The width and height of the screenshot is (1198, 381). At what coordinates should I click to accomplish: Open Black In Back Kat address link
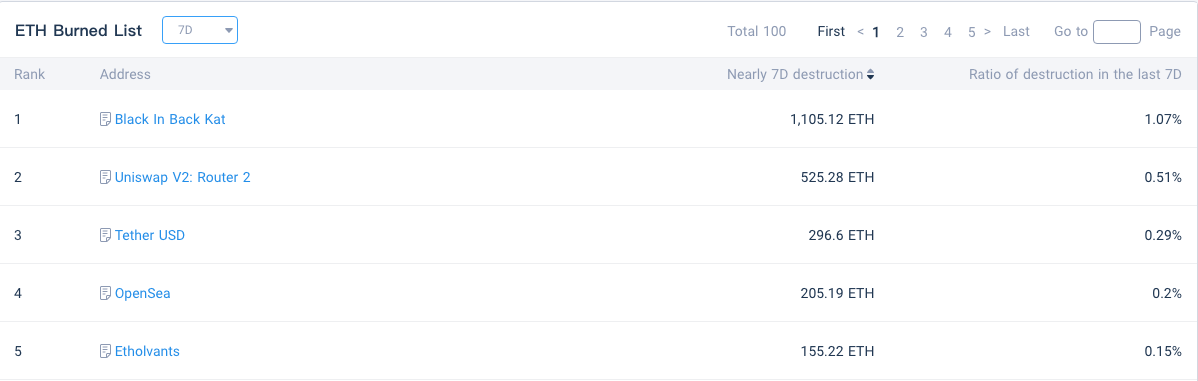[170, 119]
